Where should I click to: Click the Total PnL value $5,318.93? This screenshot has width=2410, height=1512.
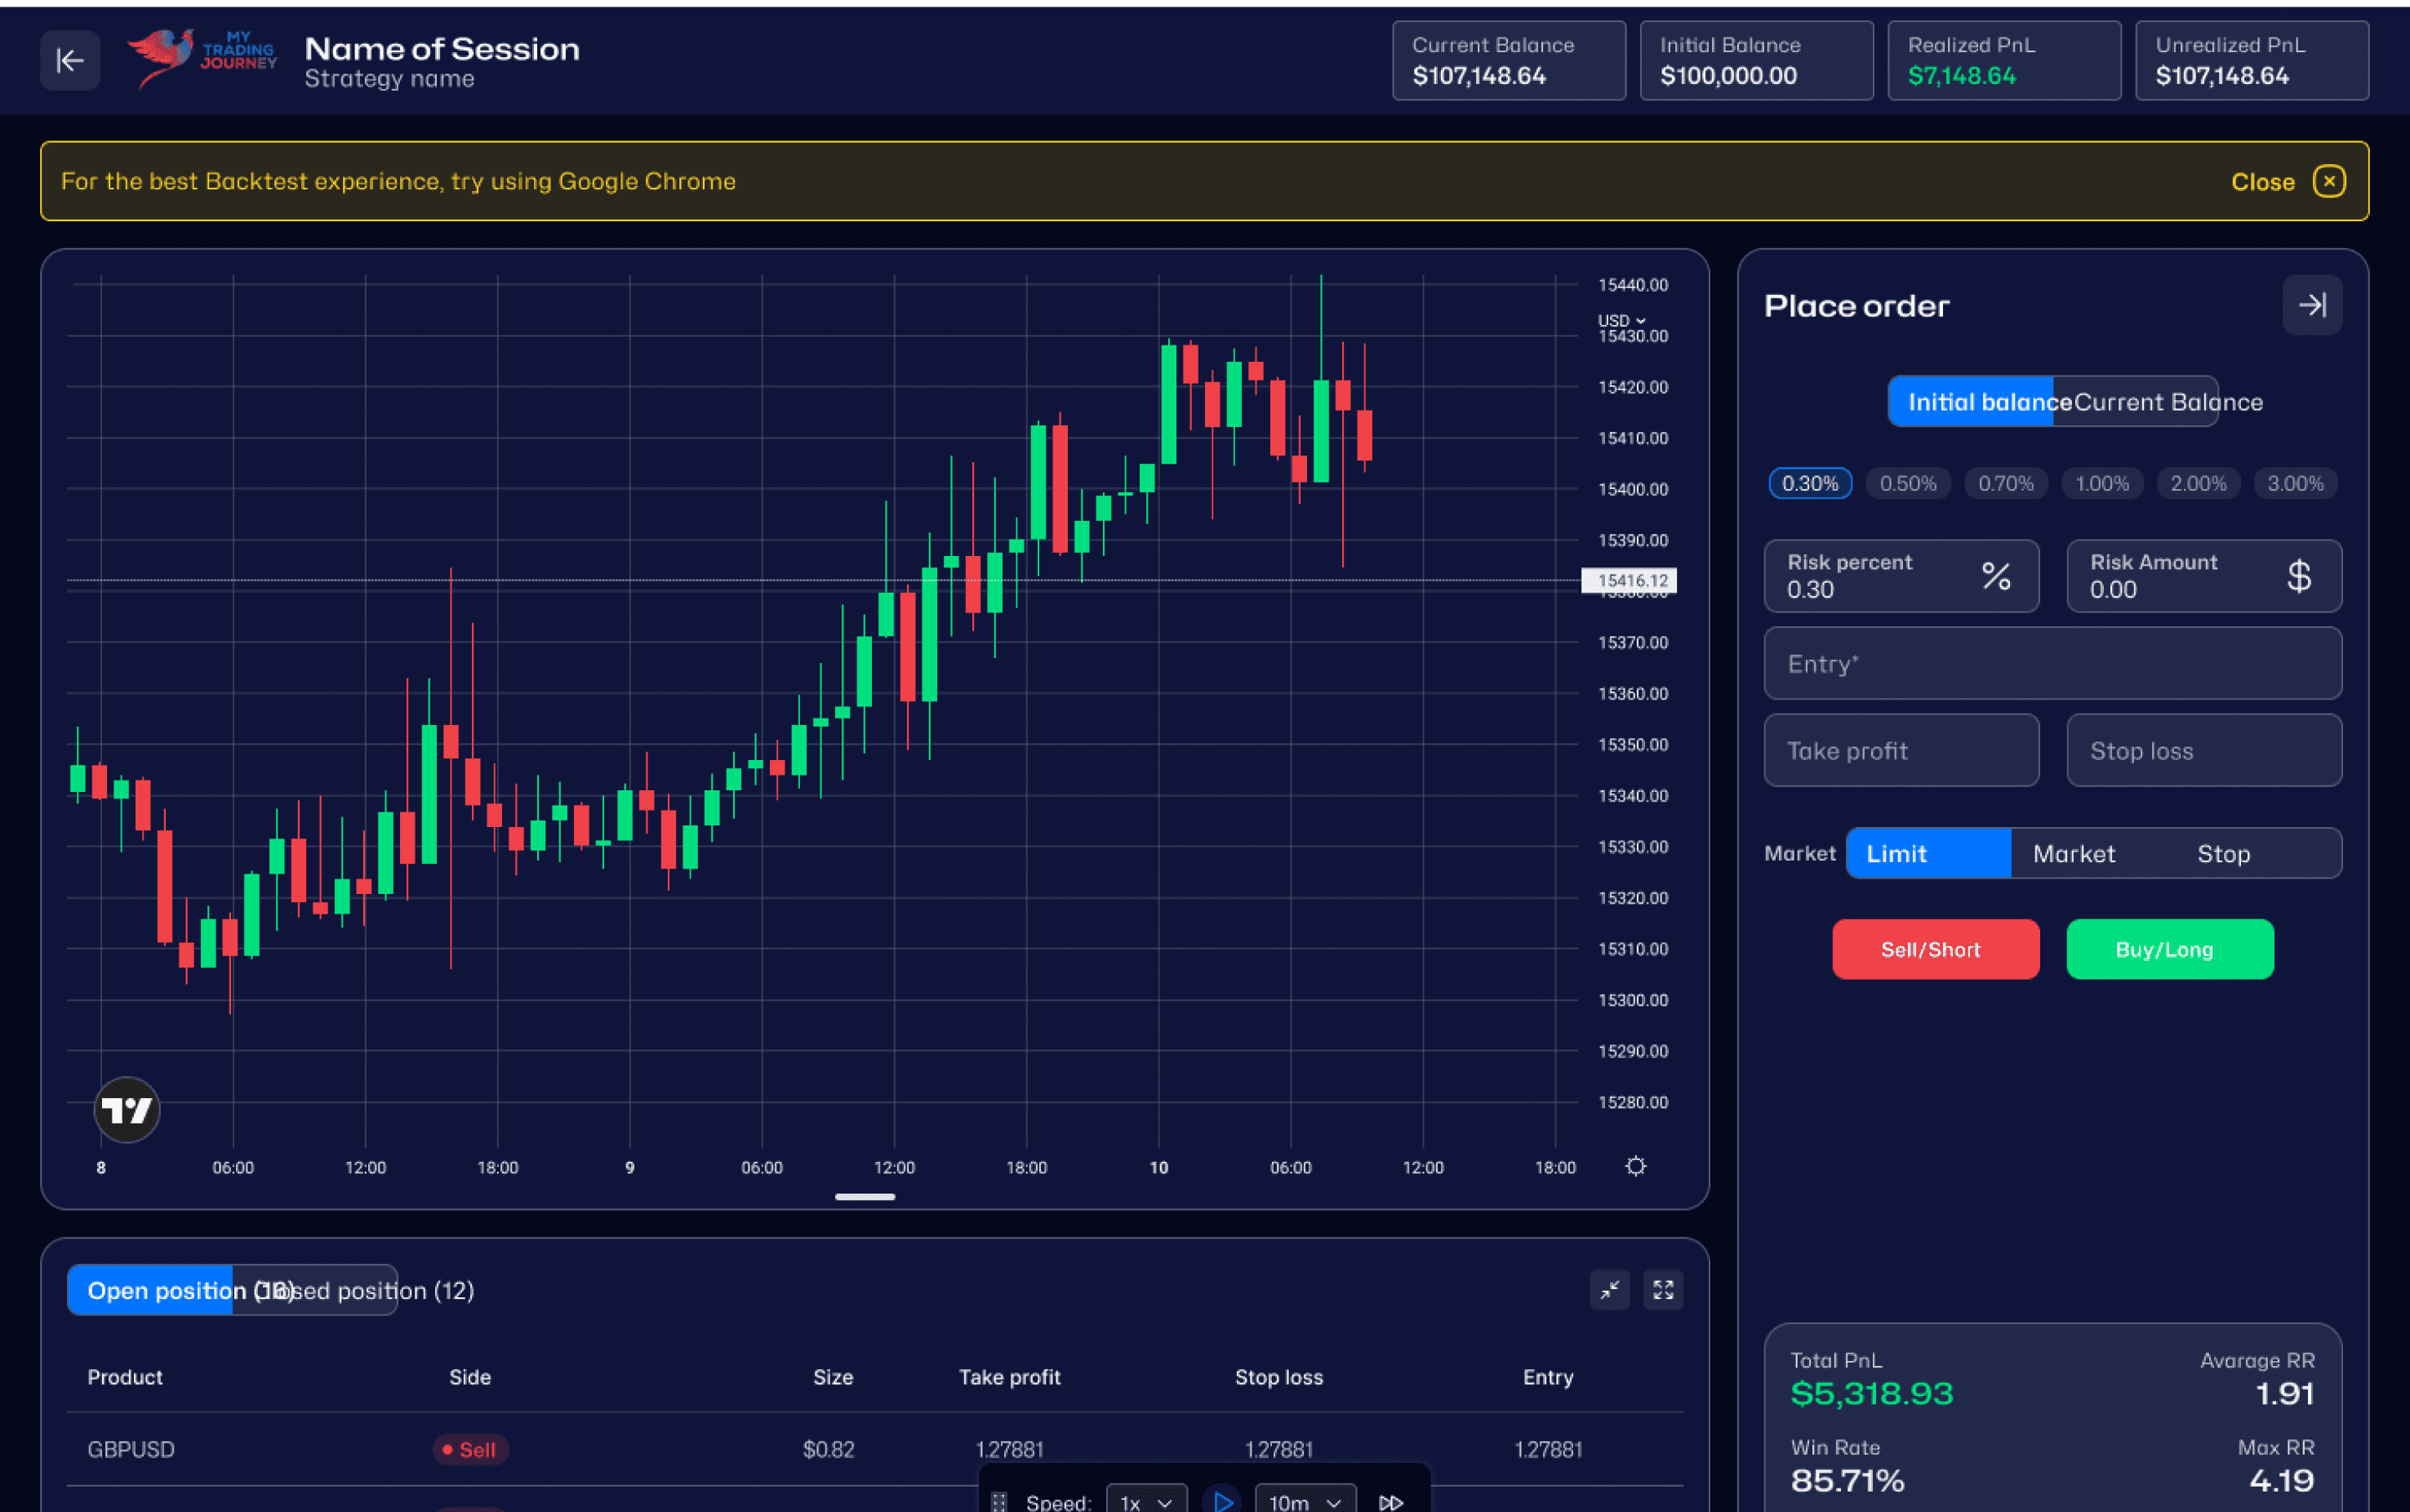(x=1871, y=1393)
